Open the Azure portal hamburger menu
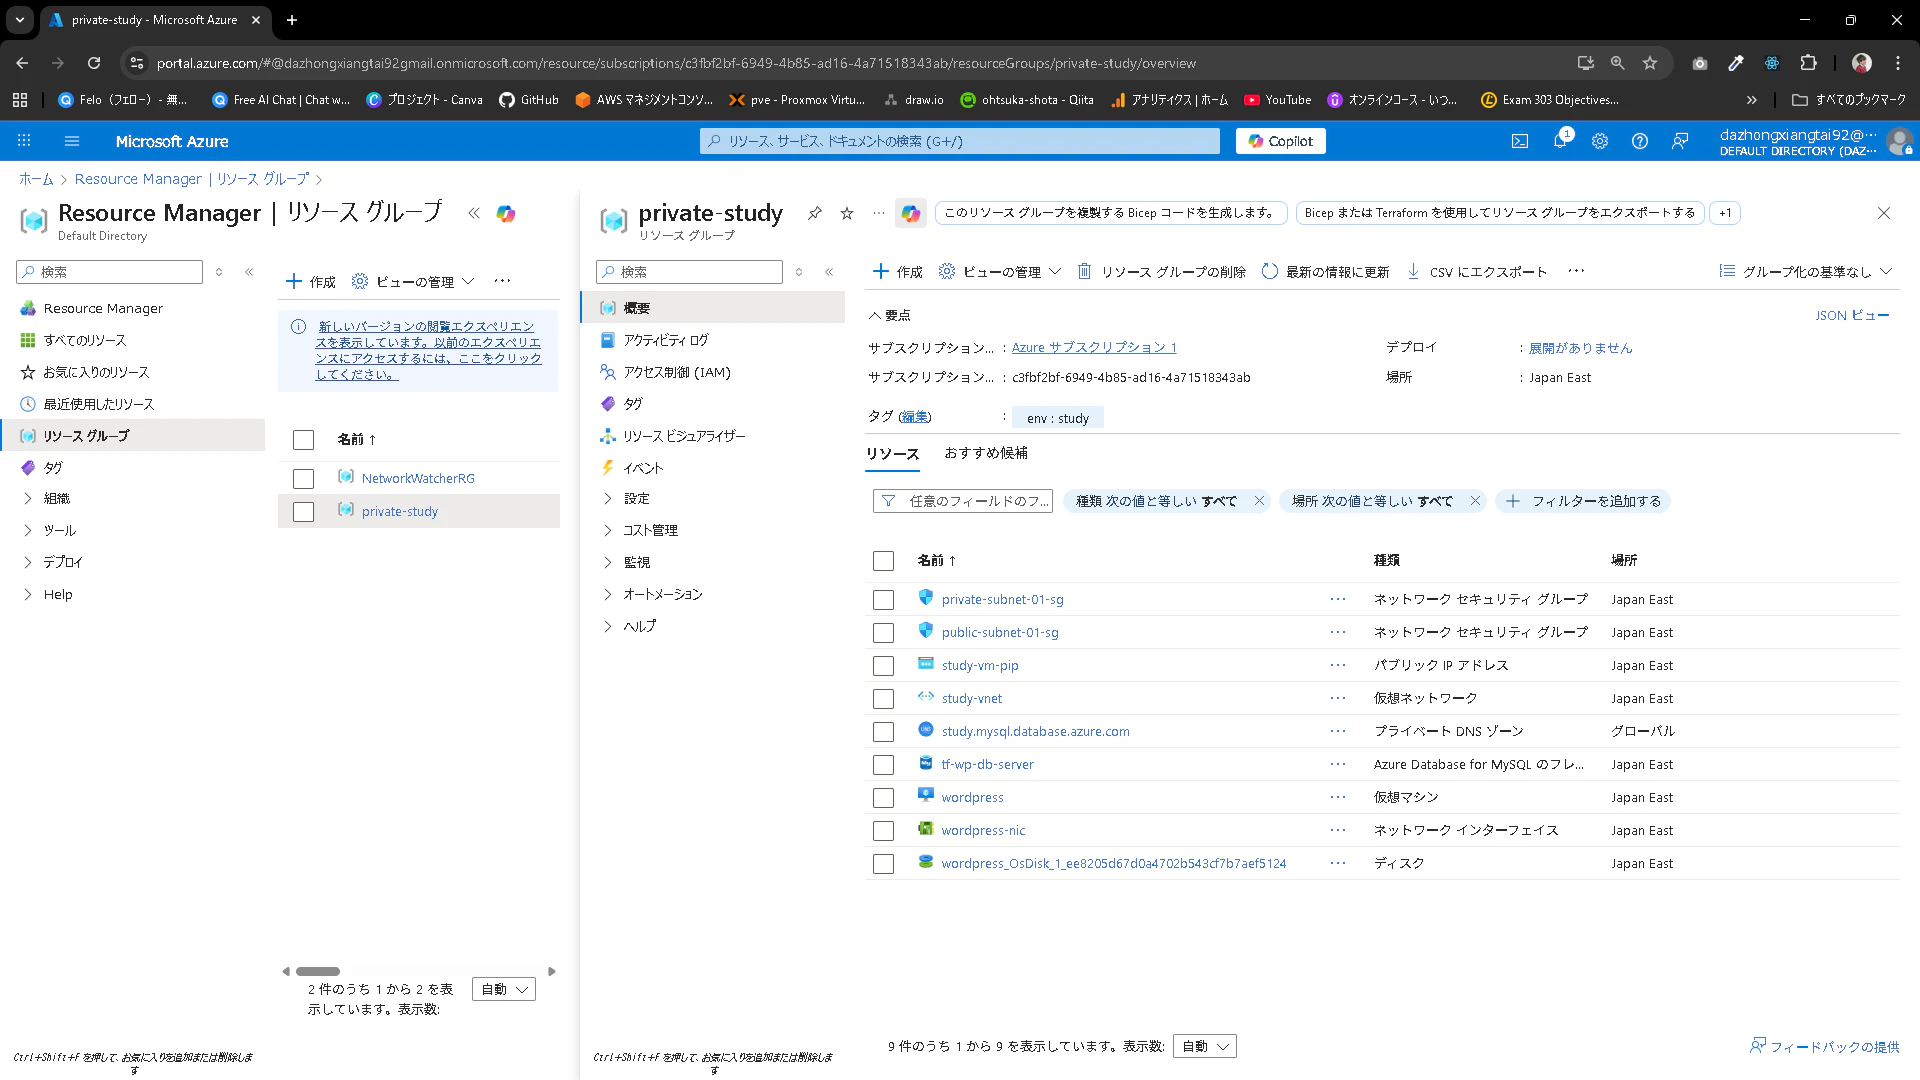This screenshot has width=1920, height=1080. (x=72, y=141)
